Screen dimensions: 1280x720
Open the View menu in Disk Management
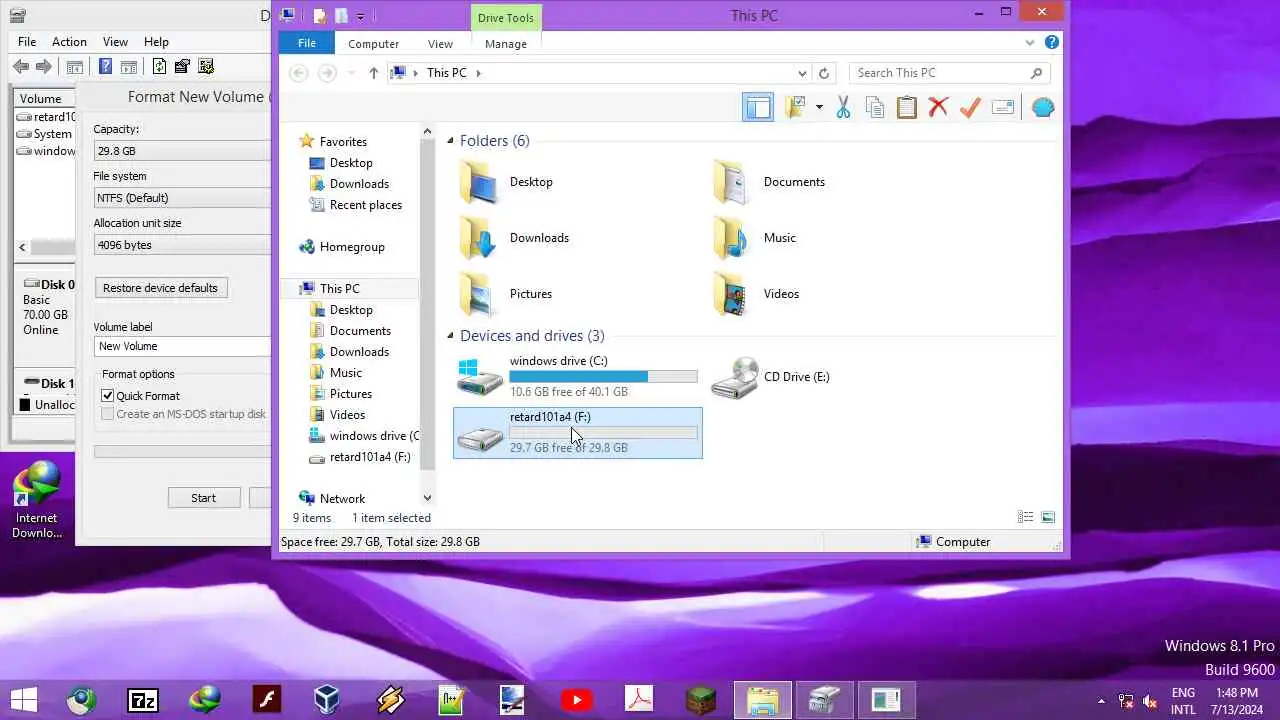coord(115,42)
